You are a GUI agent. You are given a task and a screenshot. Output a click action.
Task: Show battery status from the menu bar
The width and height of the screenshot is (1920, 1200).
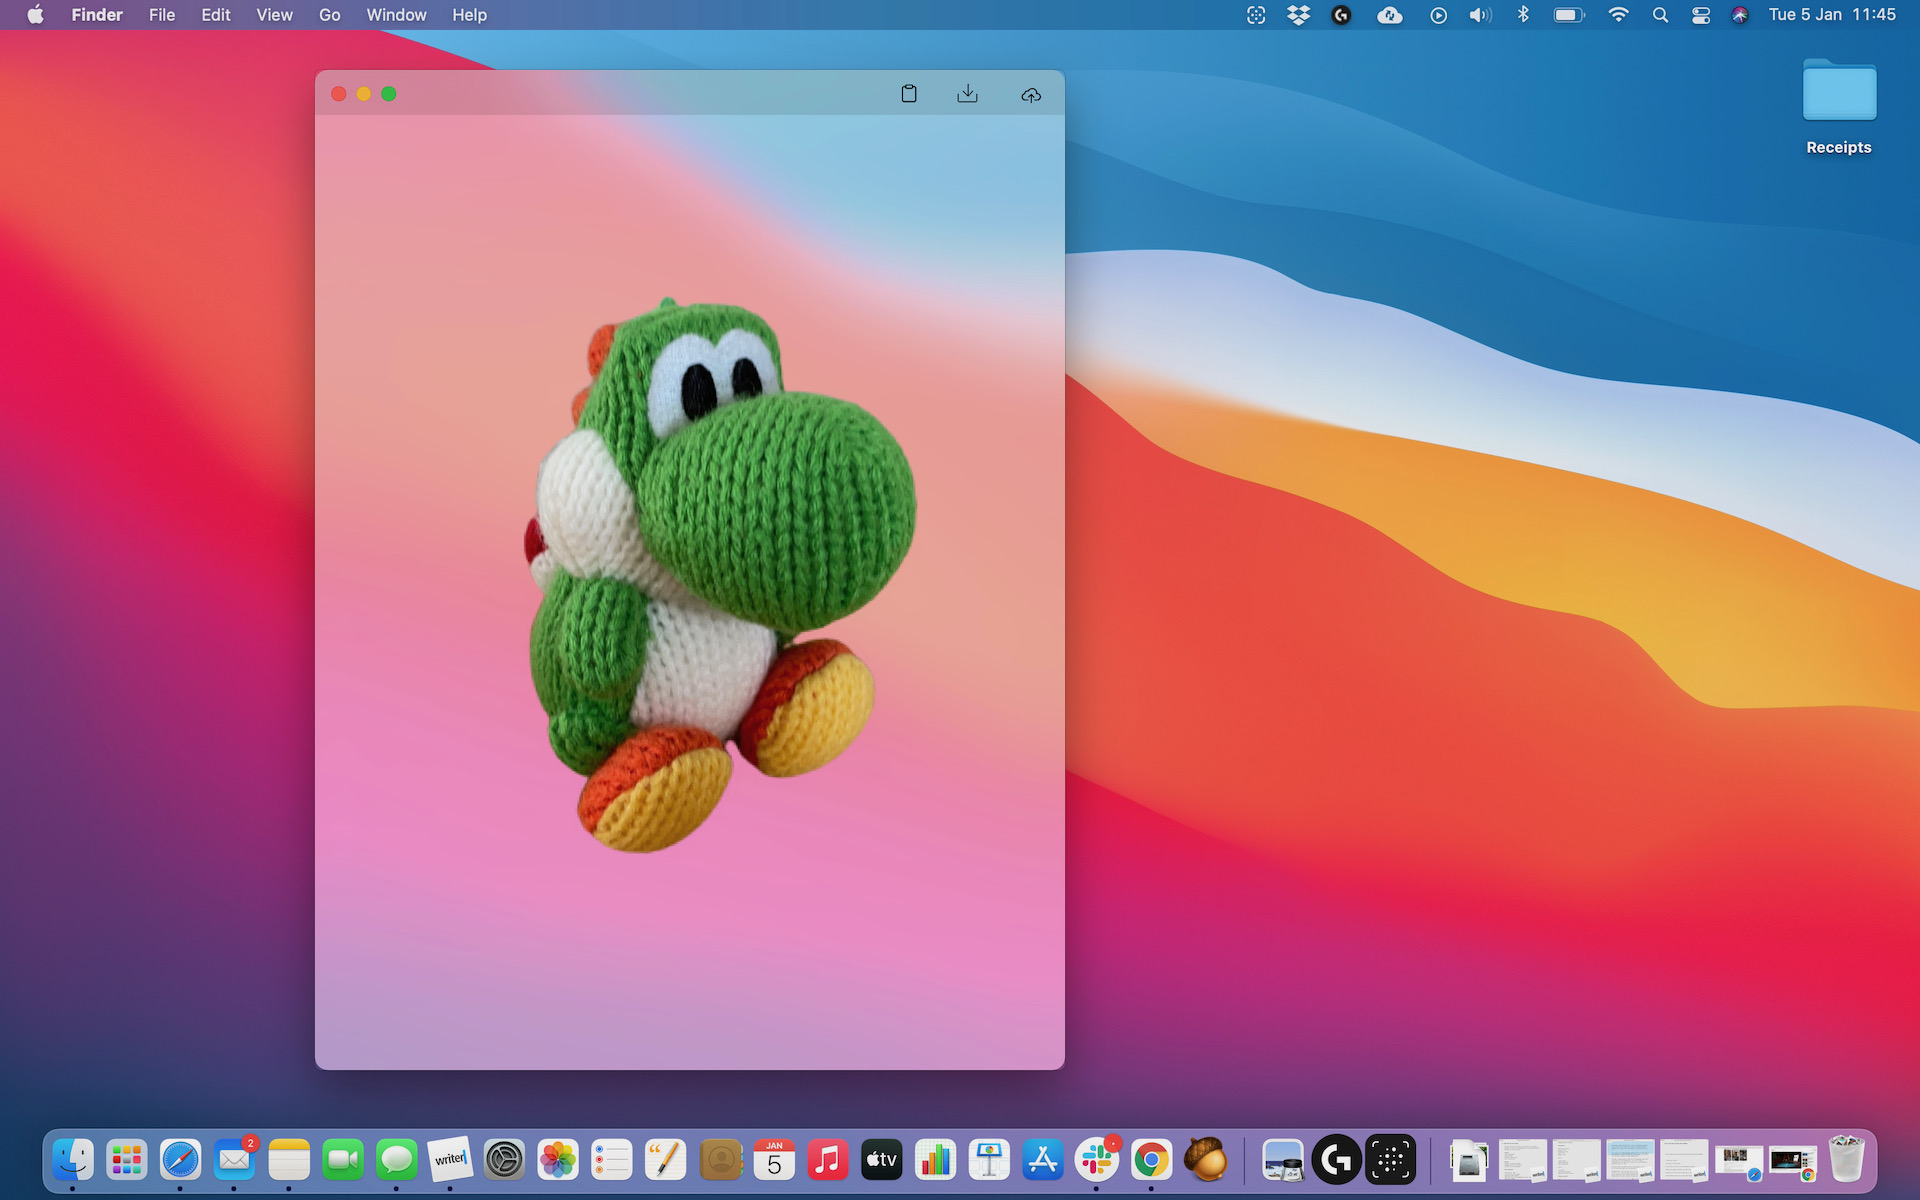point(1569,15)
